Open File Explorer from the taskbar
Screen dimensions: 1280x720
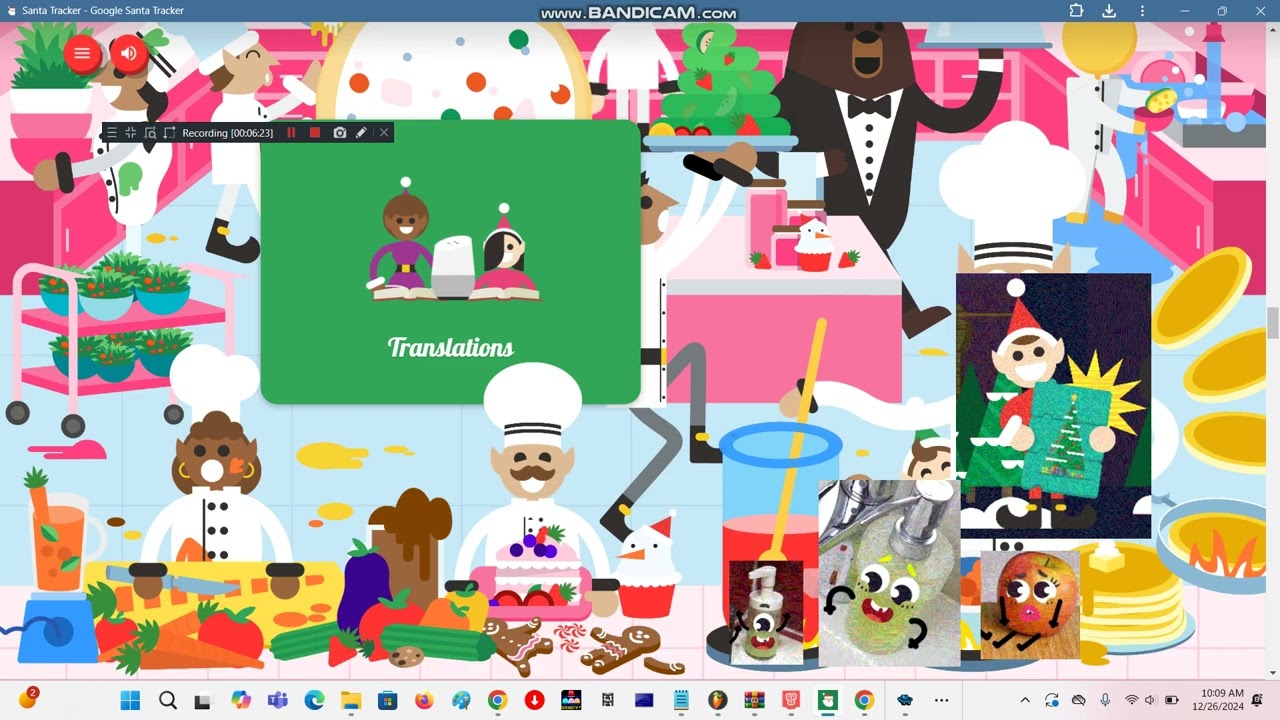tap(351, 700)
